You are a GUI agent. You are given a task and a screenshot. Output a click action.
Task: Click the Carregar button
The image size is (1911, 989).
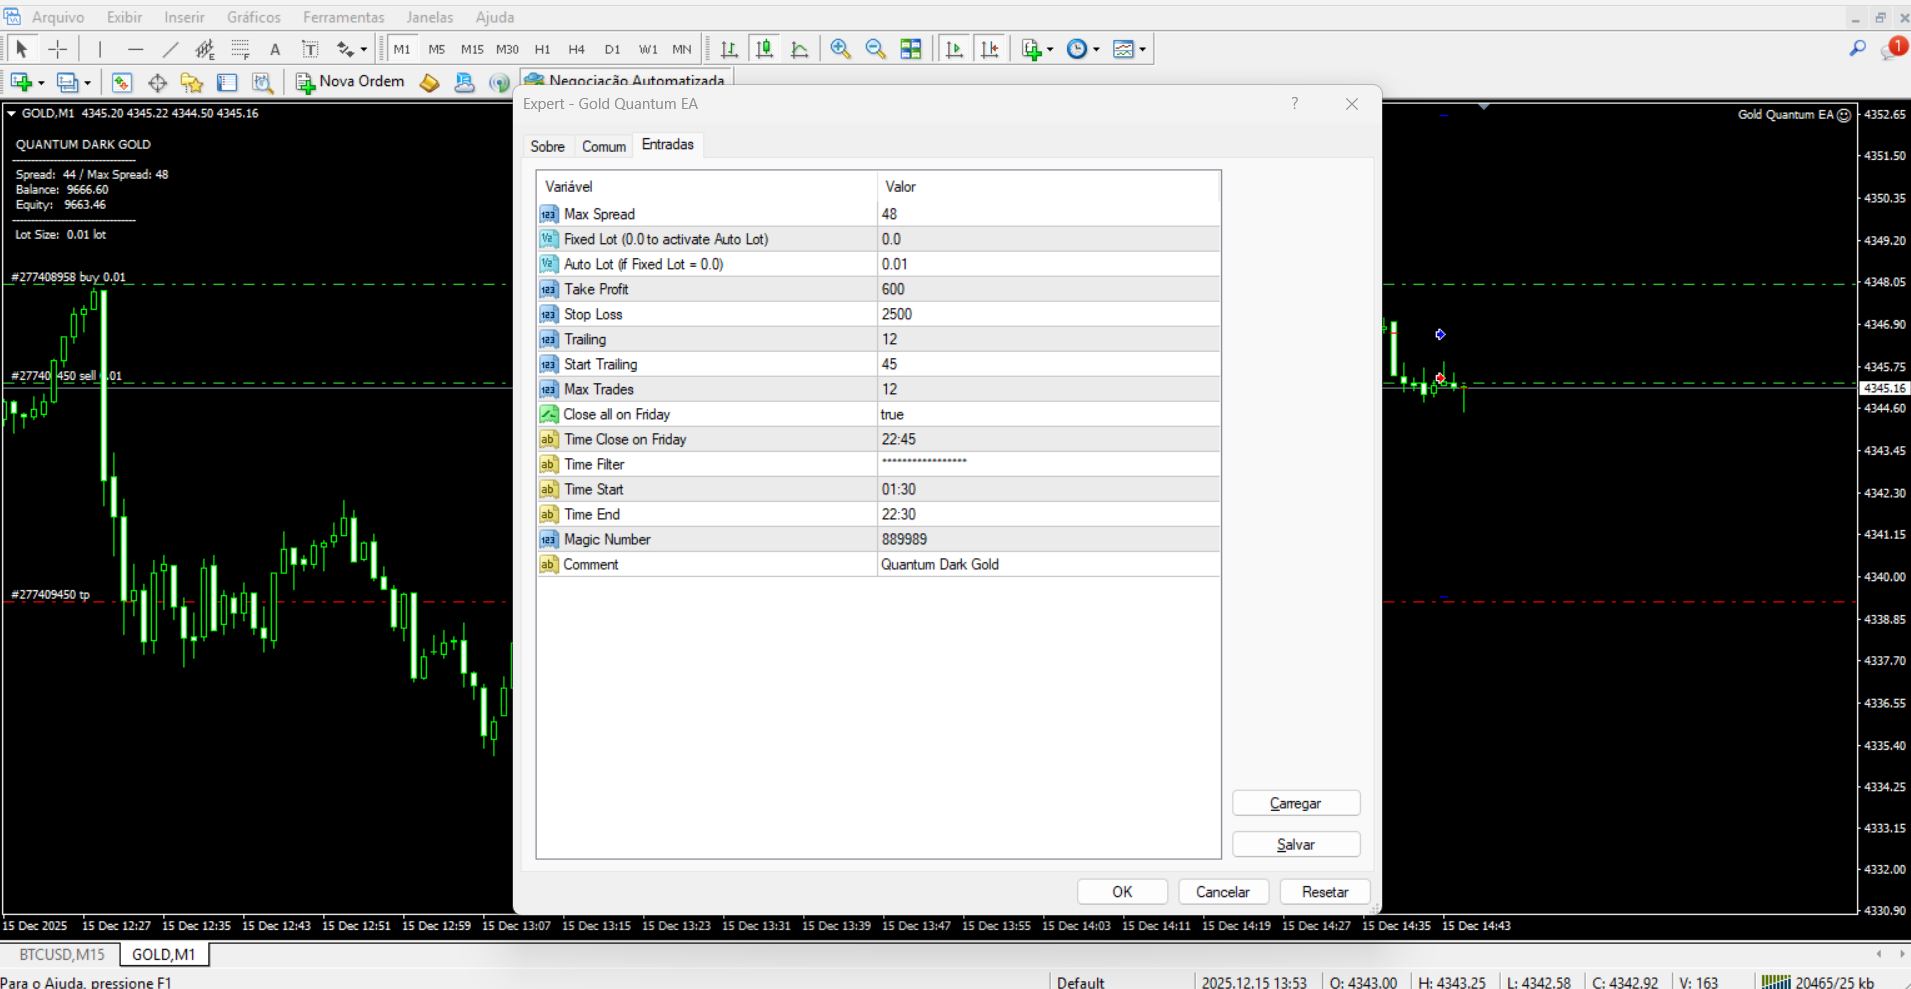click(x=1295, y=803)
